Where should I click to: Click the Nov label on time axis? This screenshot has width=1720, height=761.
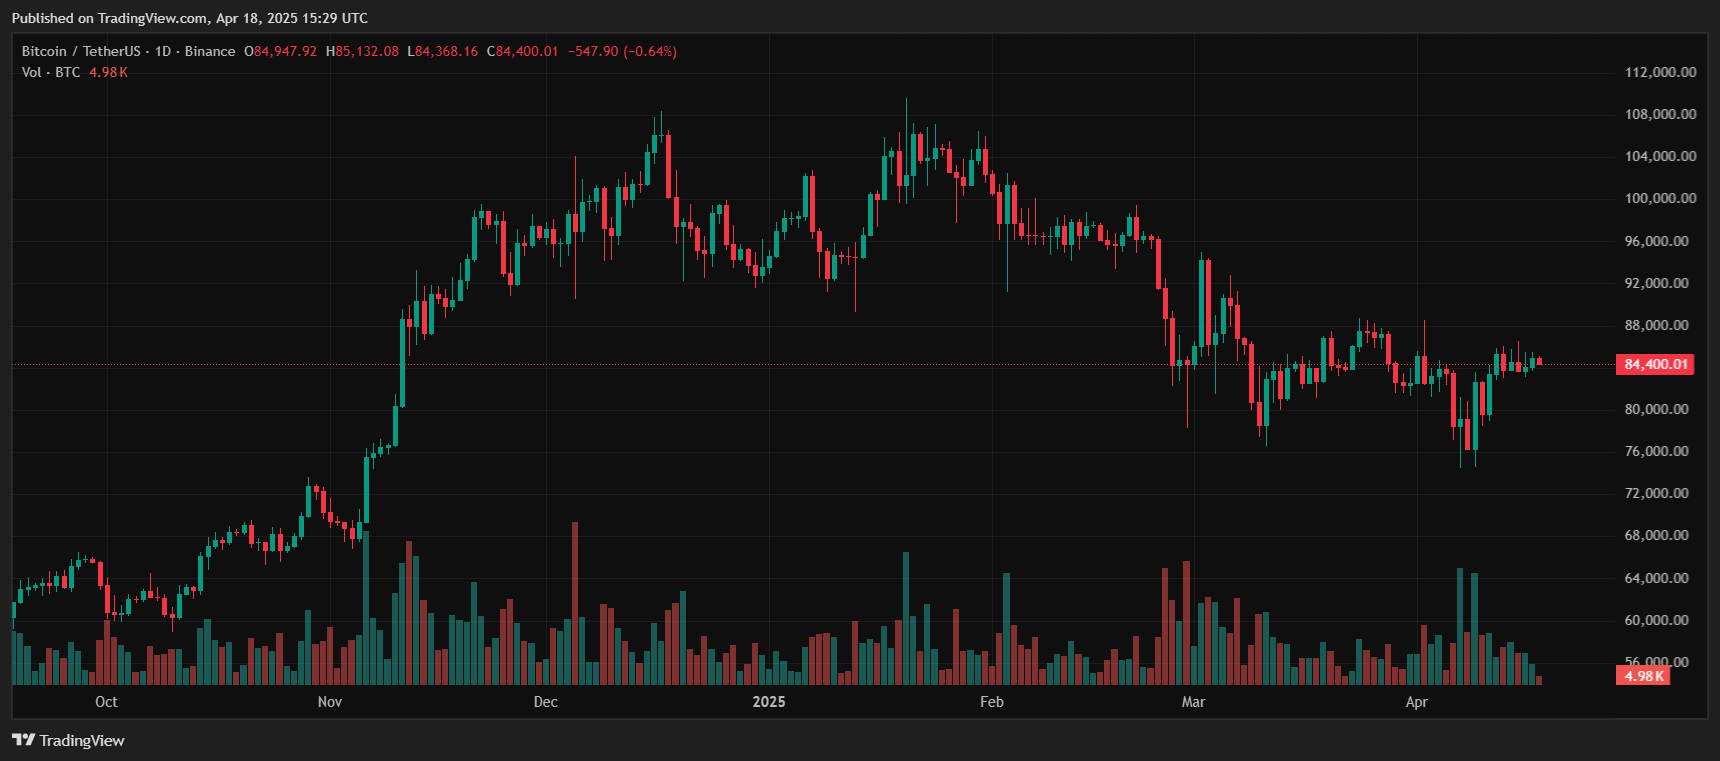330,702
